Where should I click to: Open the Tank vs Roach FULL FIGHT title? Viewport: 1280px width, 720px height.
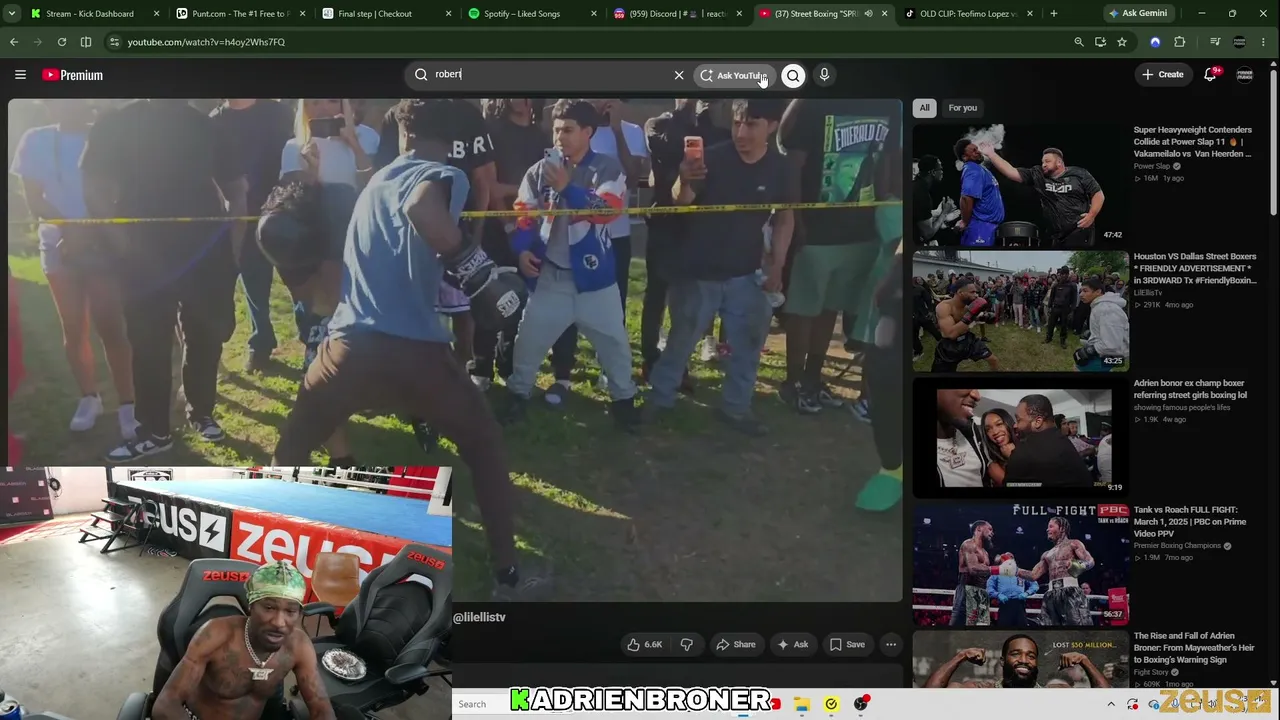click(x=1190, y=522)
